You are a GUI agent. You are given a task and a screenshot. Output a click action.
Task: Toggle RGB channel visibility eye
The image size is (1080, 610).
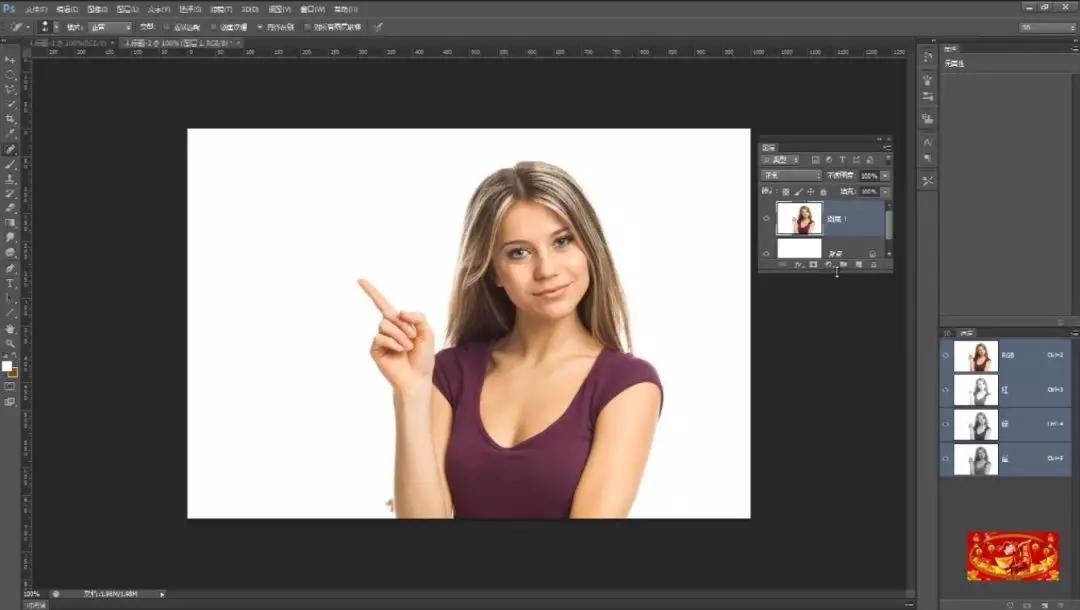tap(946, 355)
